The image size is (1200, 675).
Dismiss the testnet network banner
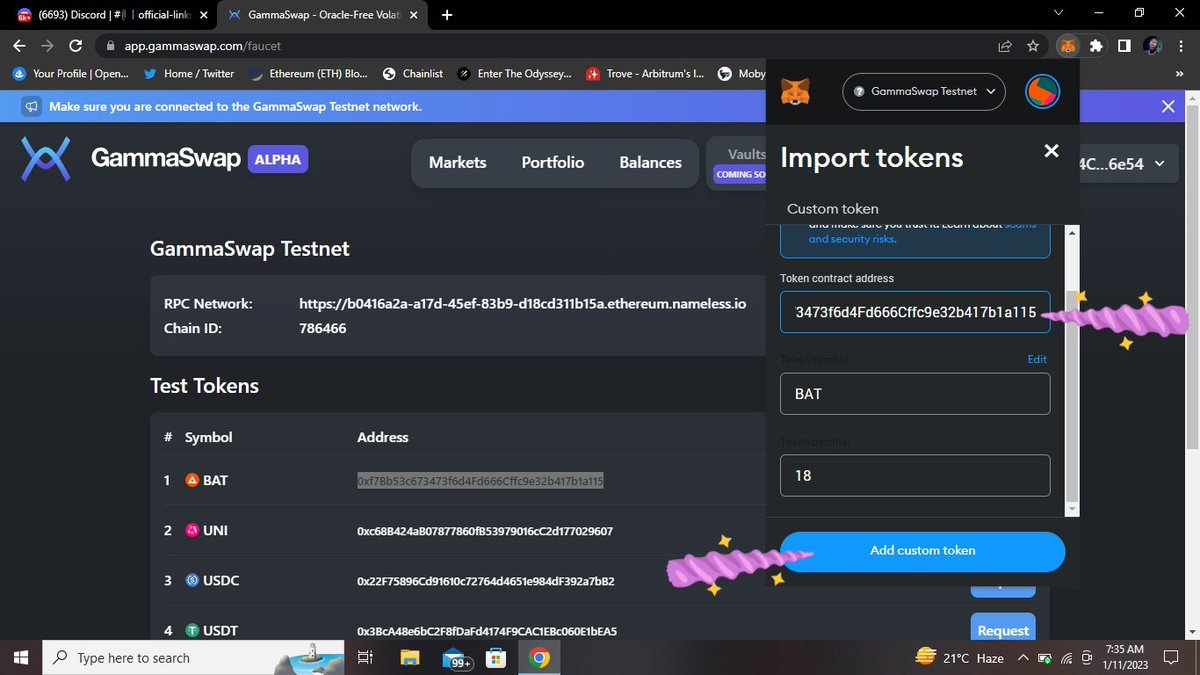(x=1168, y=106)
